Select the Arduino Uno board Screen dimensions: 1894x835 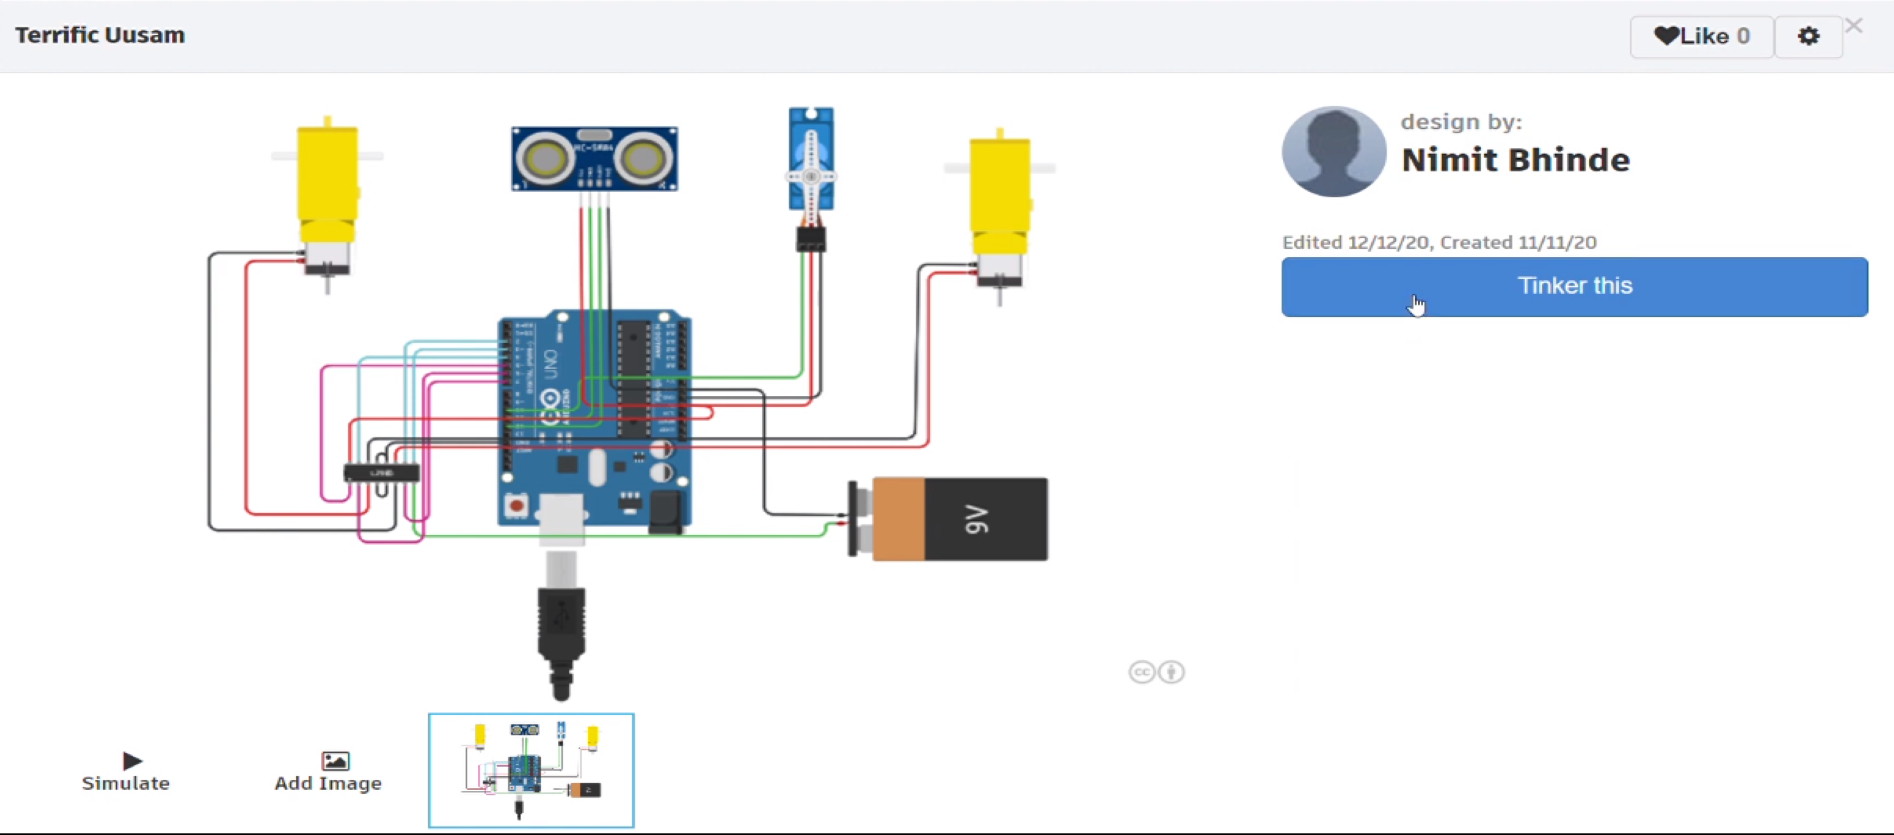pyautogui.click(x=595, y=418)
